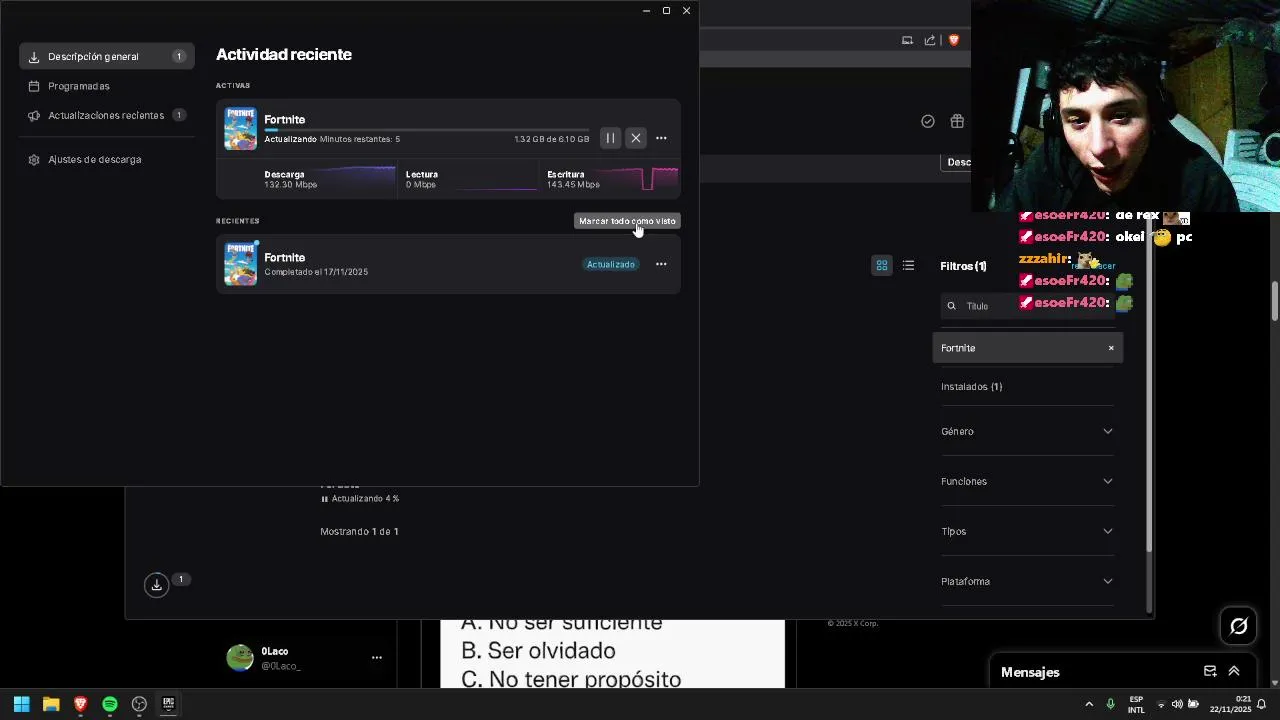Click the 0Laco profile avatar
Viewport: 1280px width, 720px height.
[240, 657]
